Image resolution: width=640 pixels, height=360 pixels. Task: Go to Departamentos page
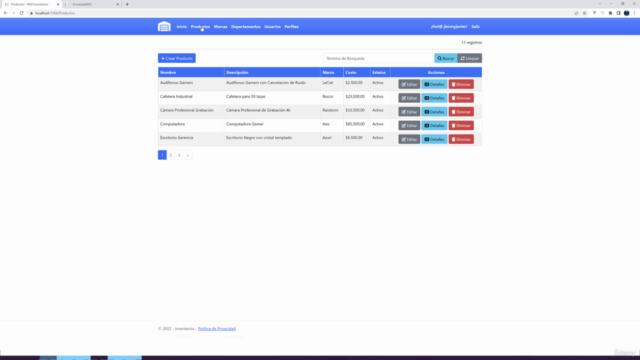coord(246,27)
